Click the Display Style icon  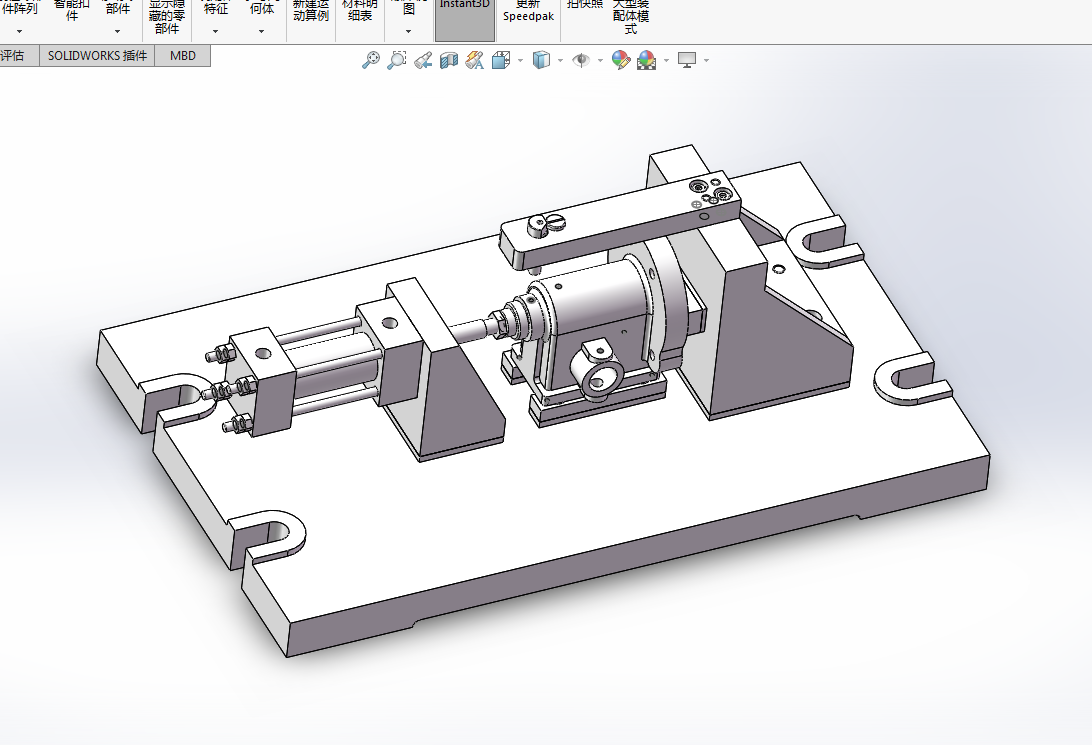(x=541, y=61)
